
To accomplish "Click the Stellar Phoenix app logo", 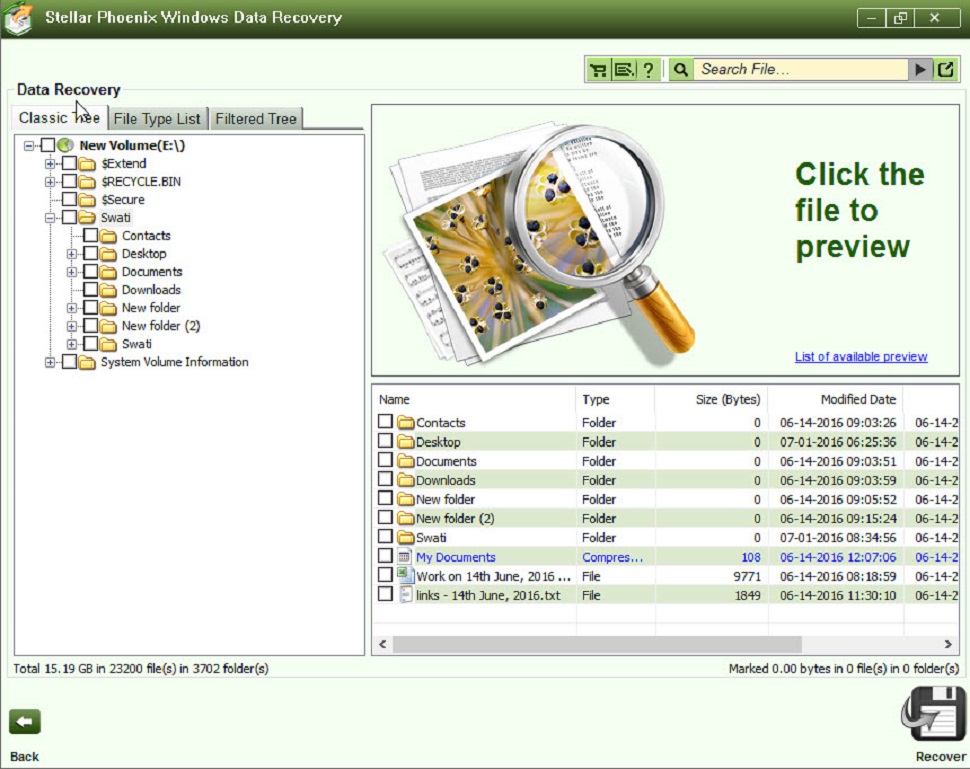I will [x=19, y=19].
